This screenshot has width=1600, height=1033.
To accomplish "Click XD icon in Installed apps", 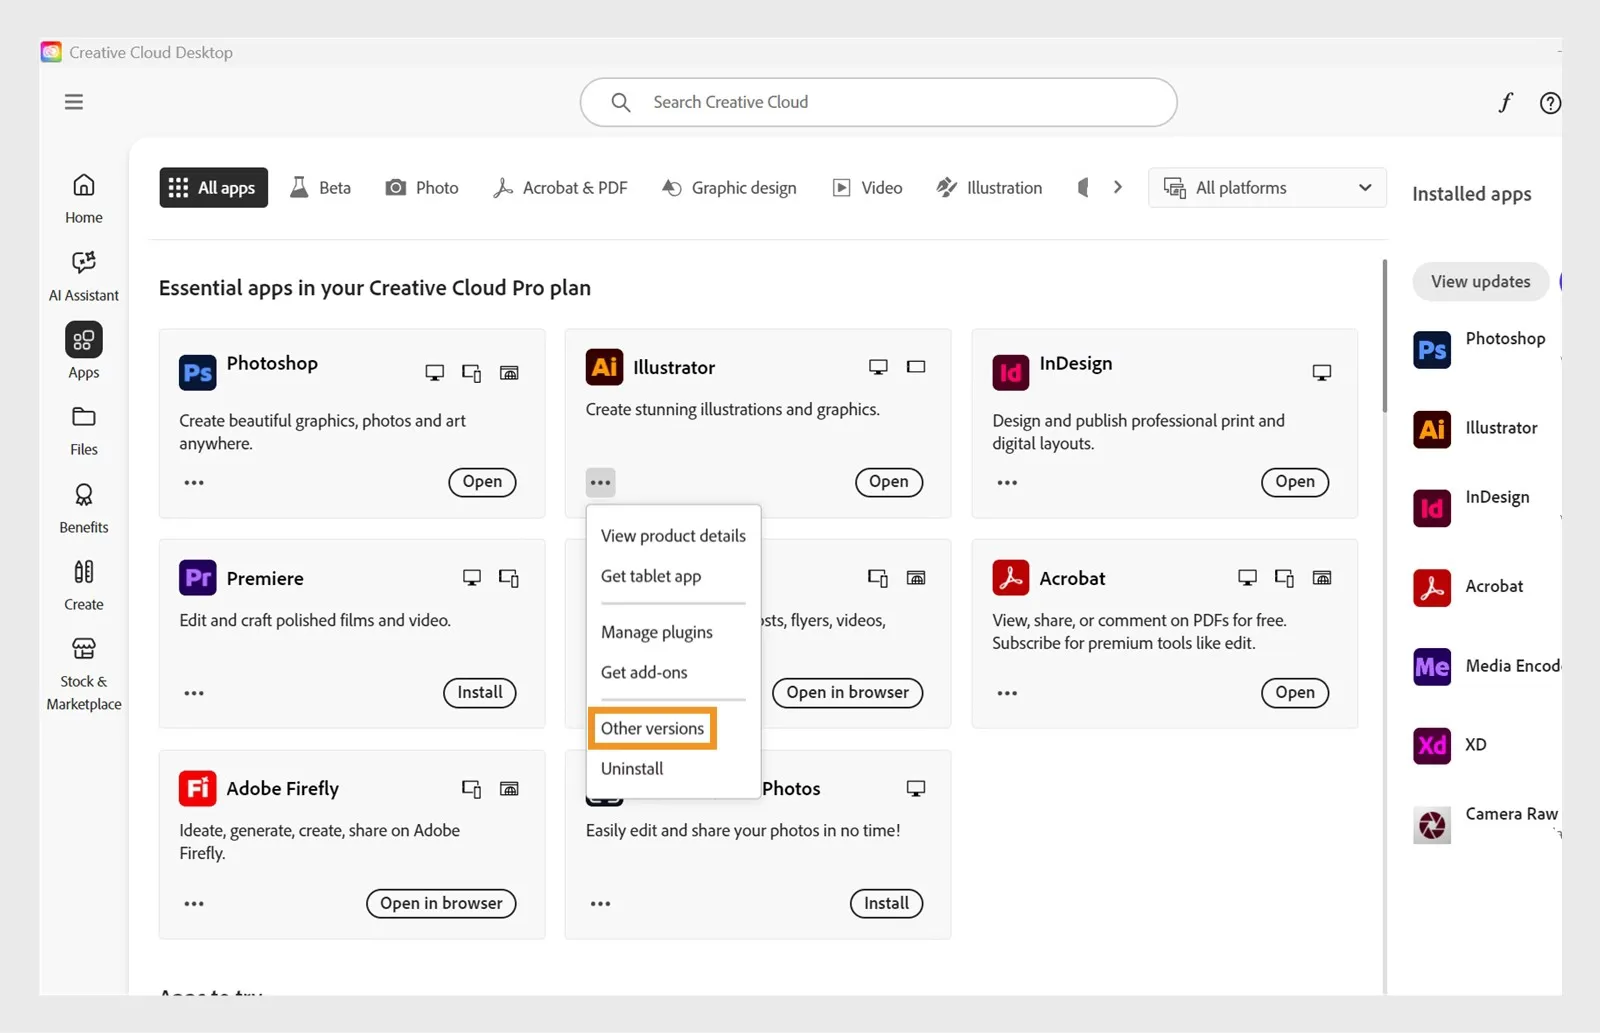I will [x=1432, y=746].
